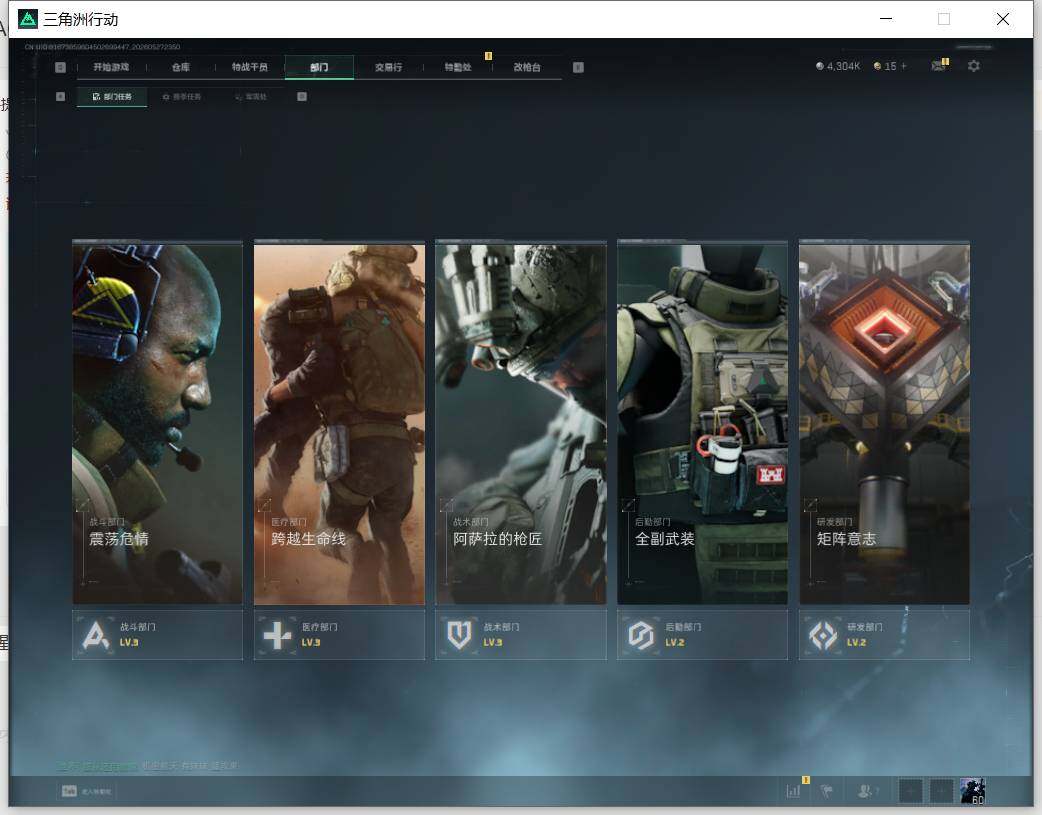Click the expand icon on the 矩阵意志 card
This screenshot has width=1042, height=815.
[x=810, y=505]
